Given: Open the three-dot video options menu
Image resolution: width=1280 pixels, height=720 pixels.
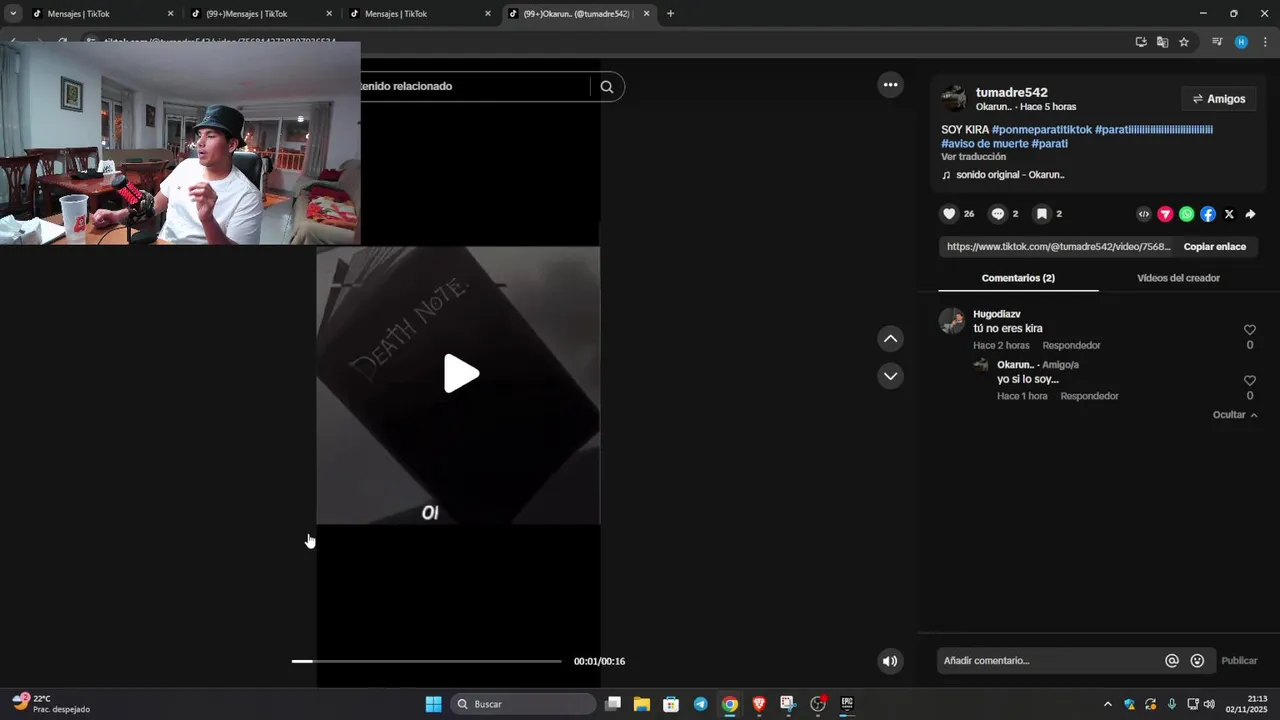Looking at the screenshot, I should click(890, 85).
